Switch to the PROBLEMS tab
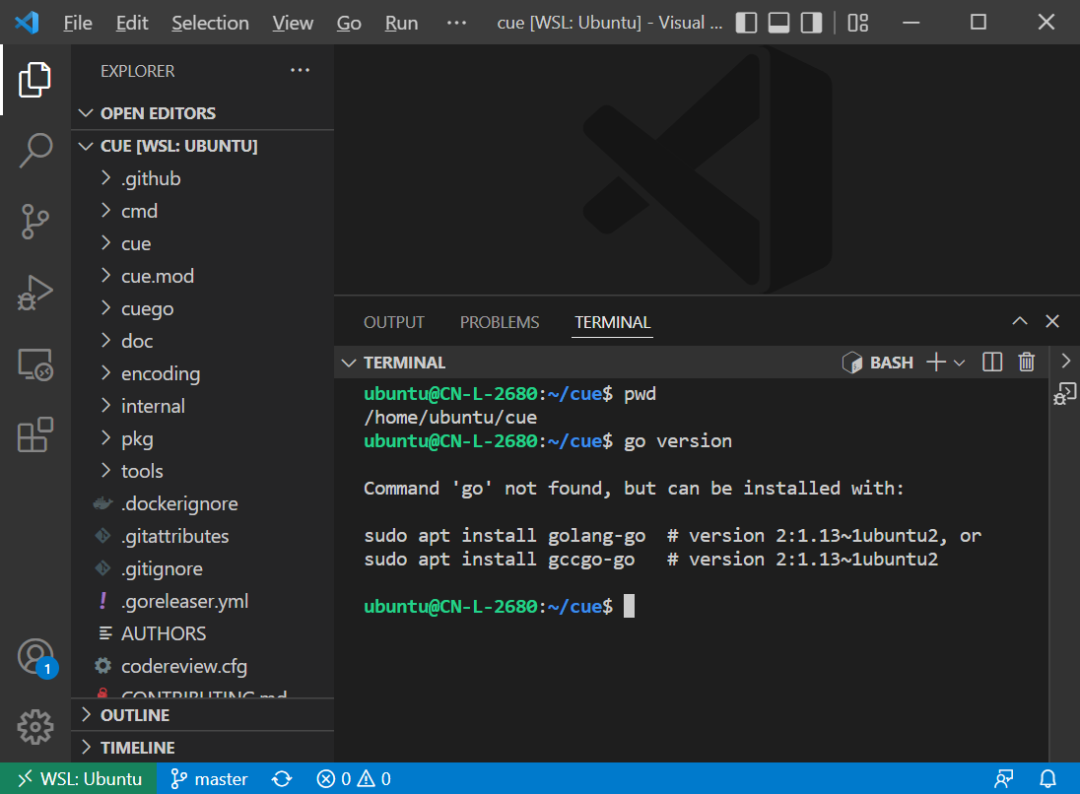 [x=499, y=322]
